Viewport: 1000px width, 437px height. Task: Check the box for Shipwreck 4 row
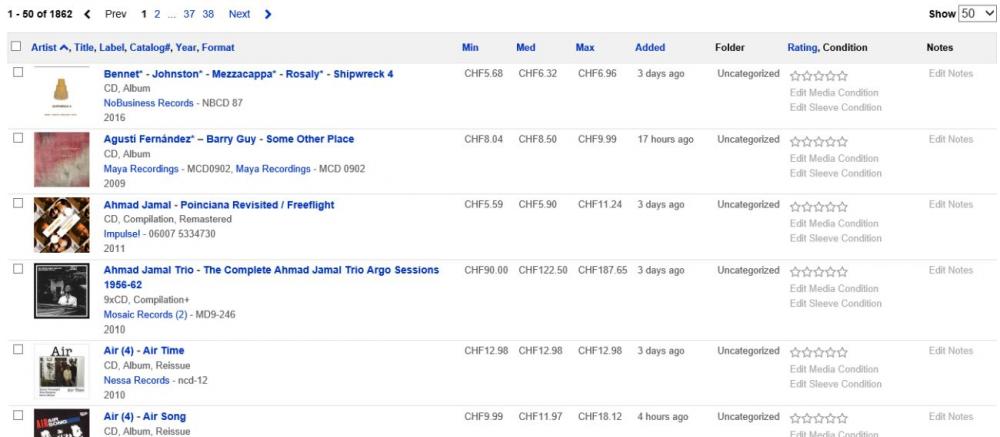15,73
